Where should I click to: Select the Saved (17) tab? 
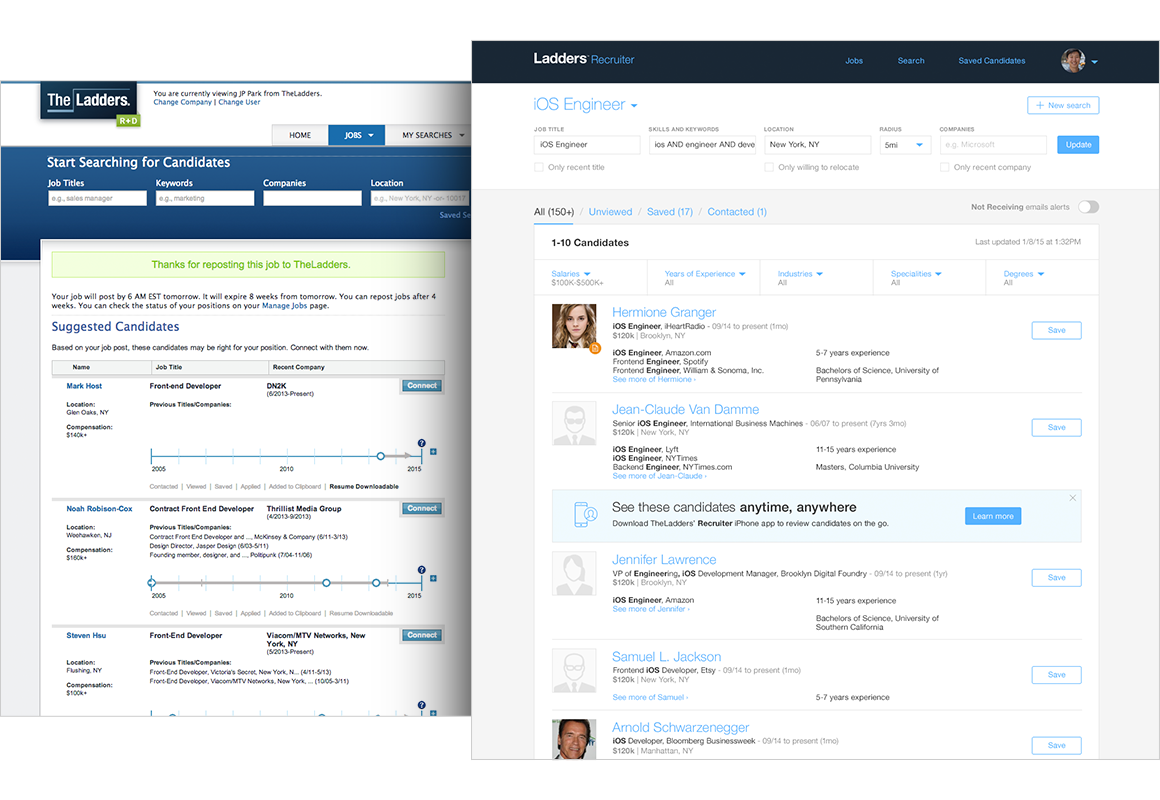tap(670, 212)
